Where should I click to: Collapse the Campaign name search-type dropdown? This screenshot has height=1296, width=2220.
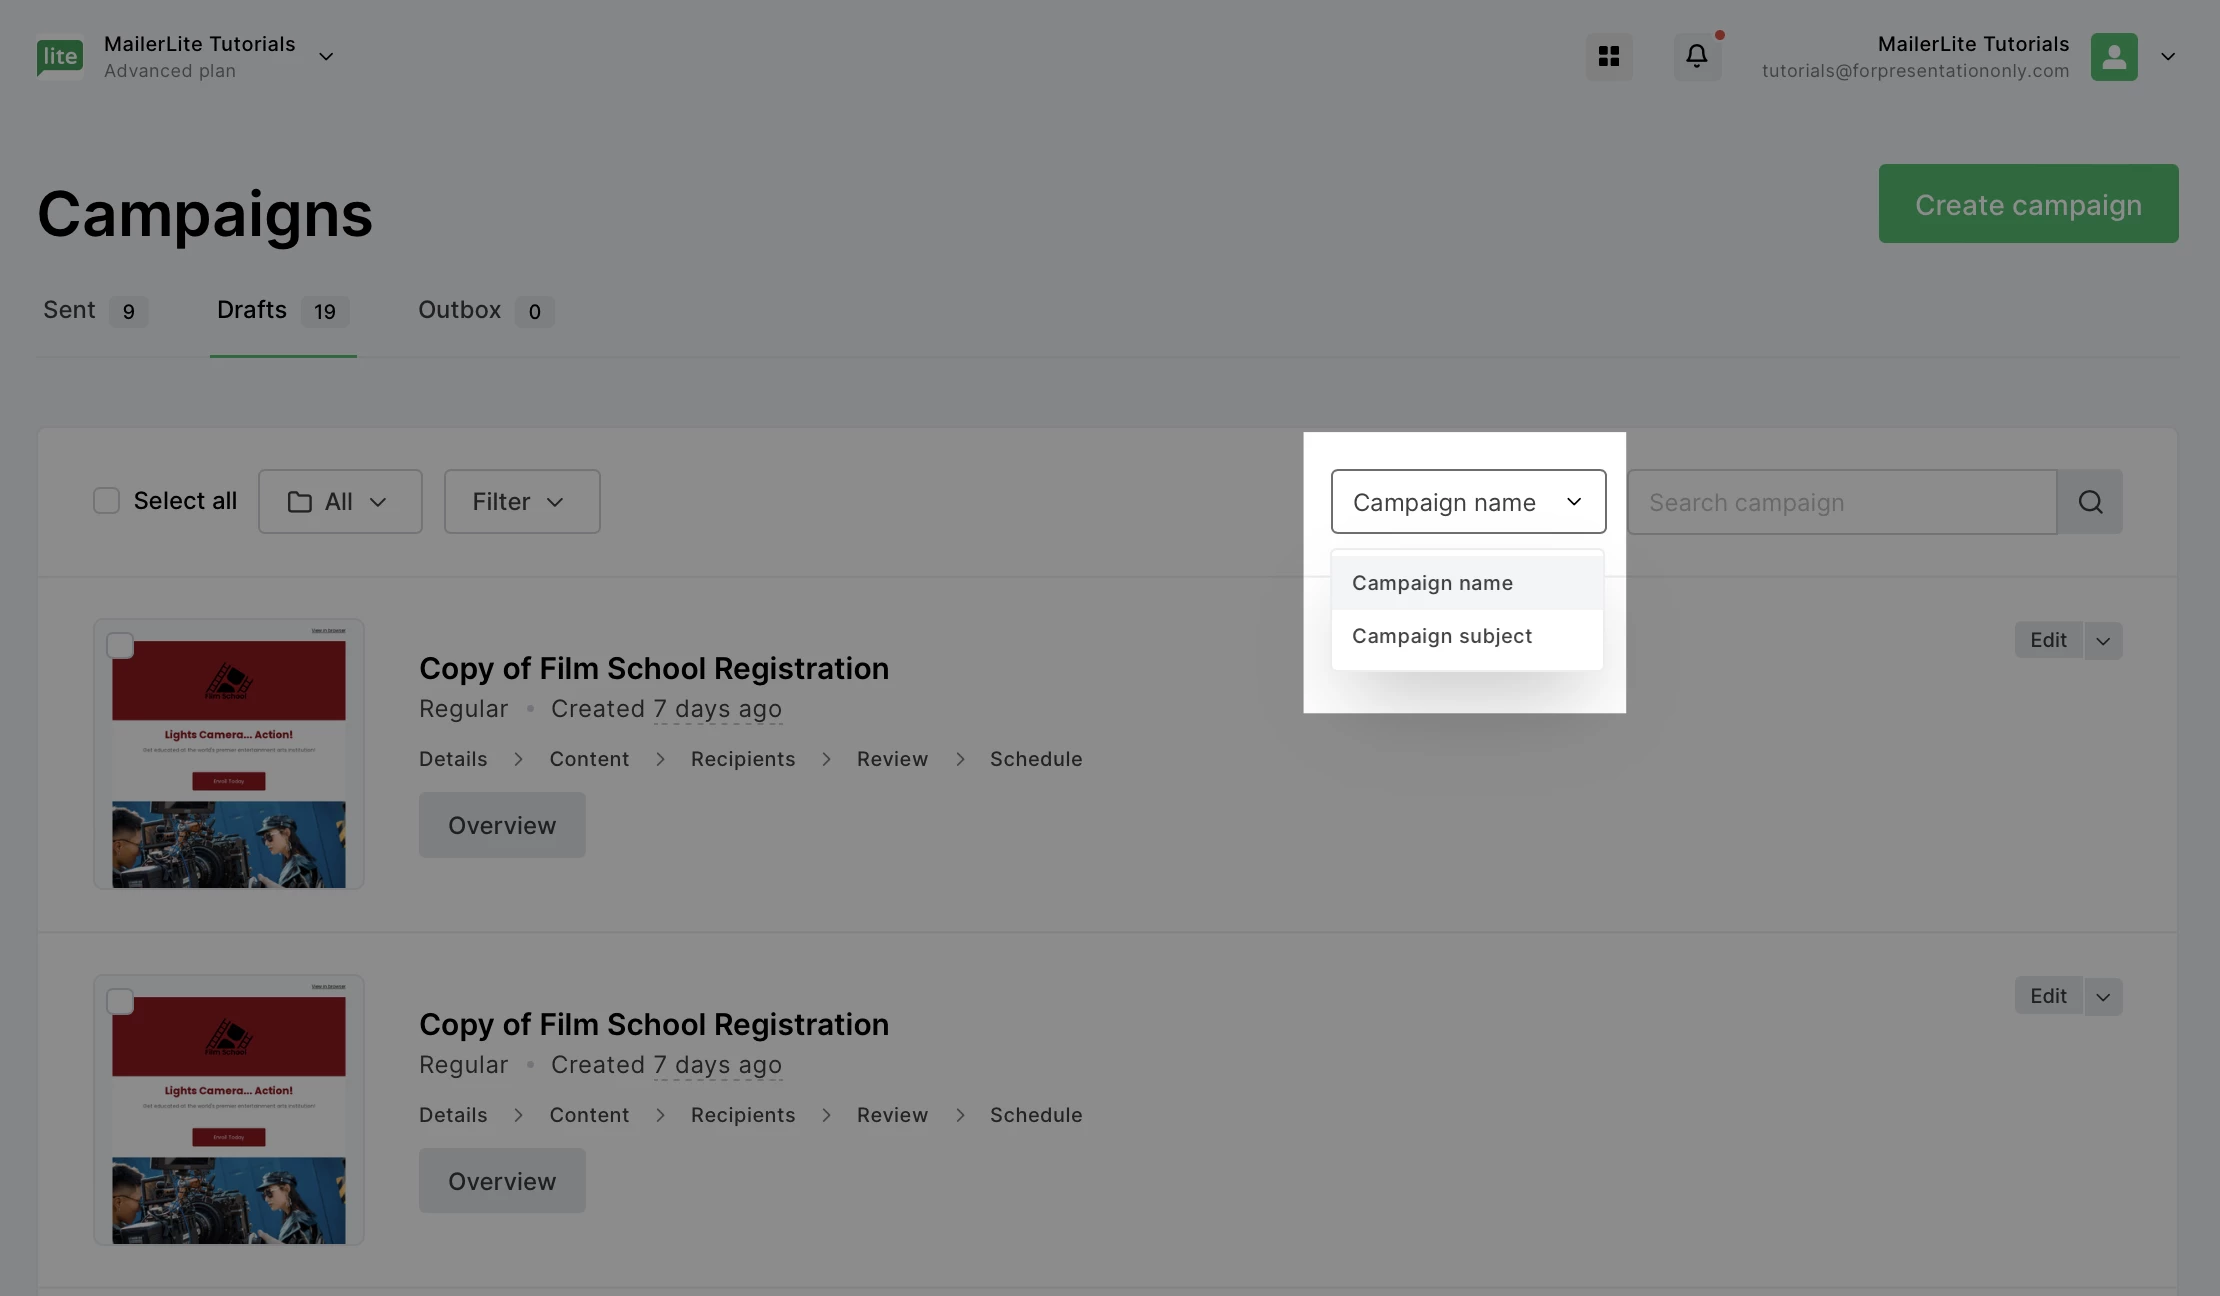(1468, 502)
